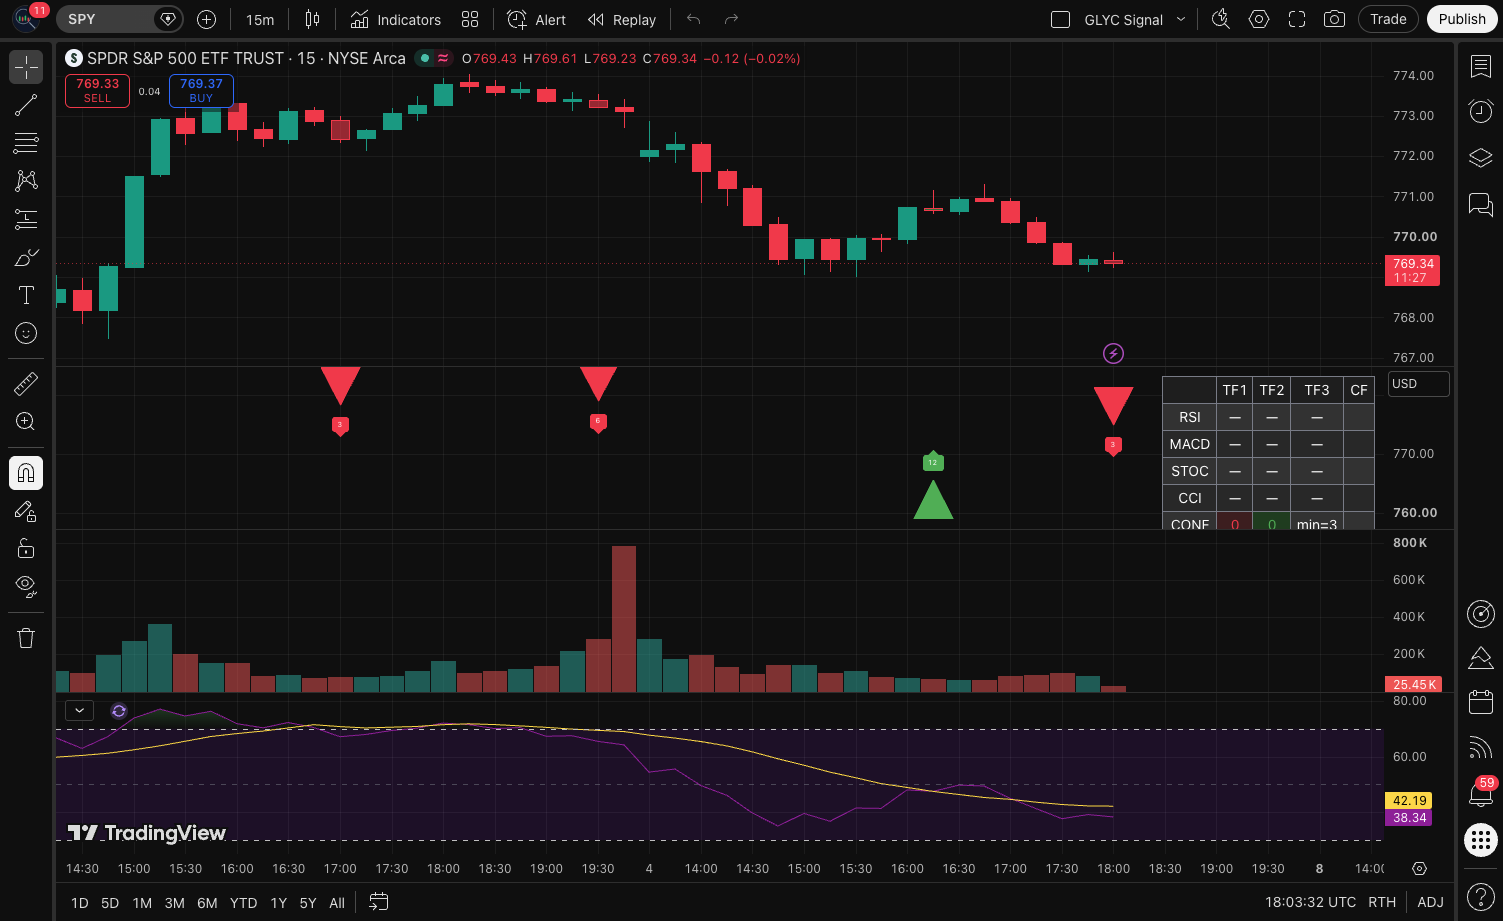The height and width of the screenshot is (921, 1503).
Task: Select the All time range
Action: pos(337,903)
